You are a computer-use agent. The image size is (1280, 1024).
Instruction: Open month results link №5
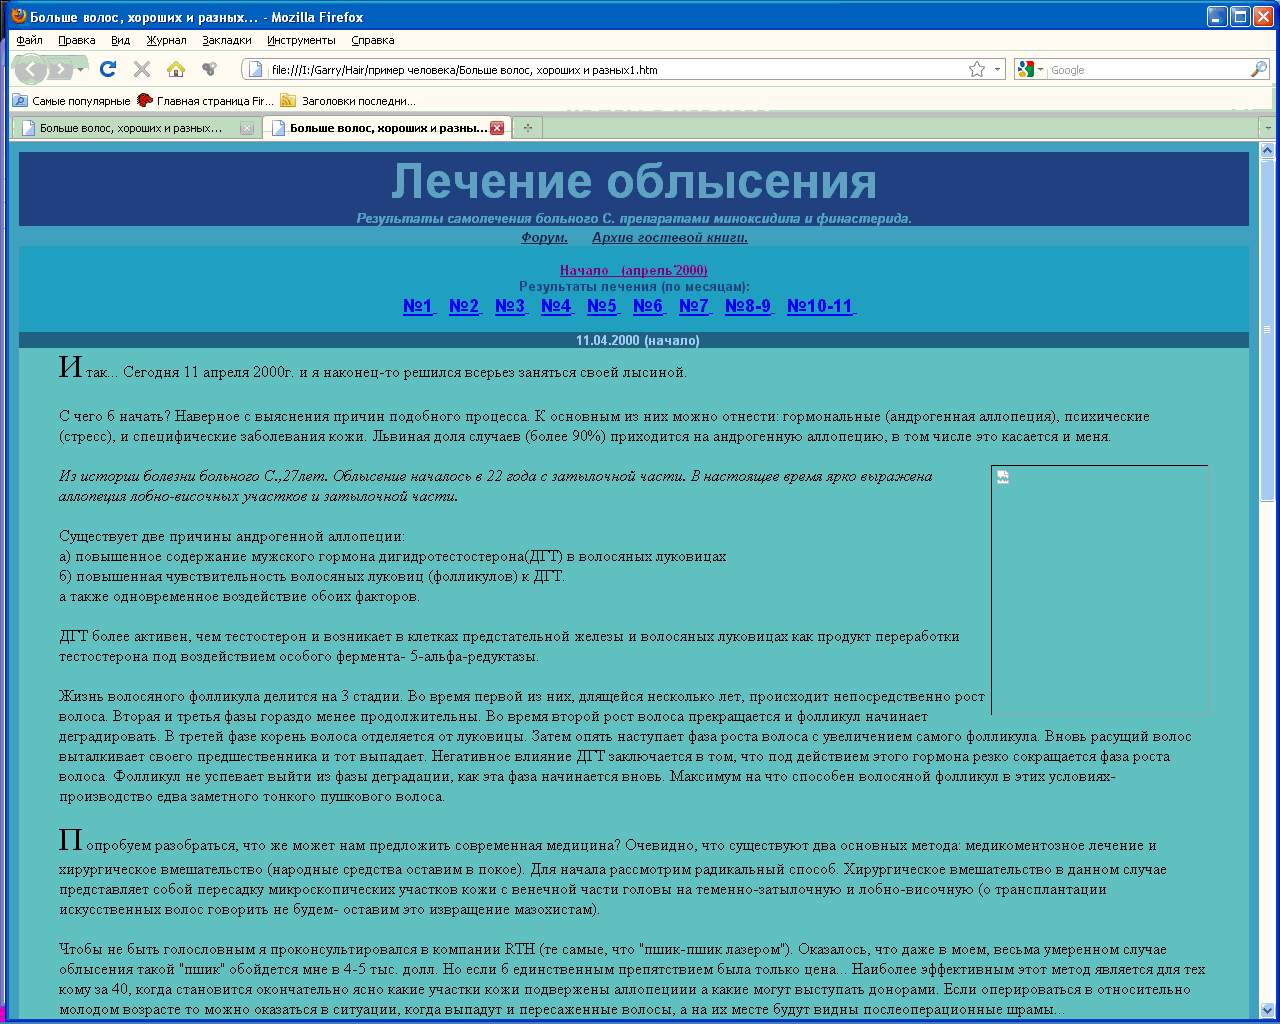pyautogui.click(x=602, y=306)
